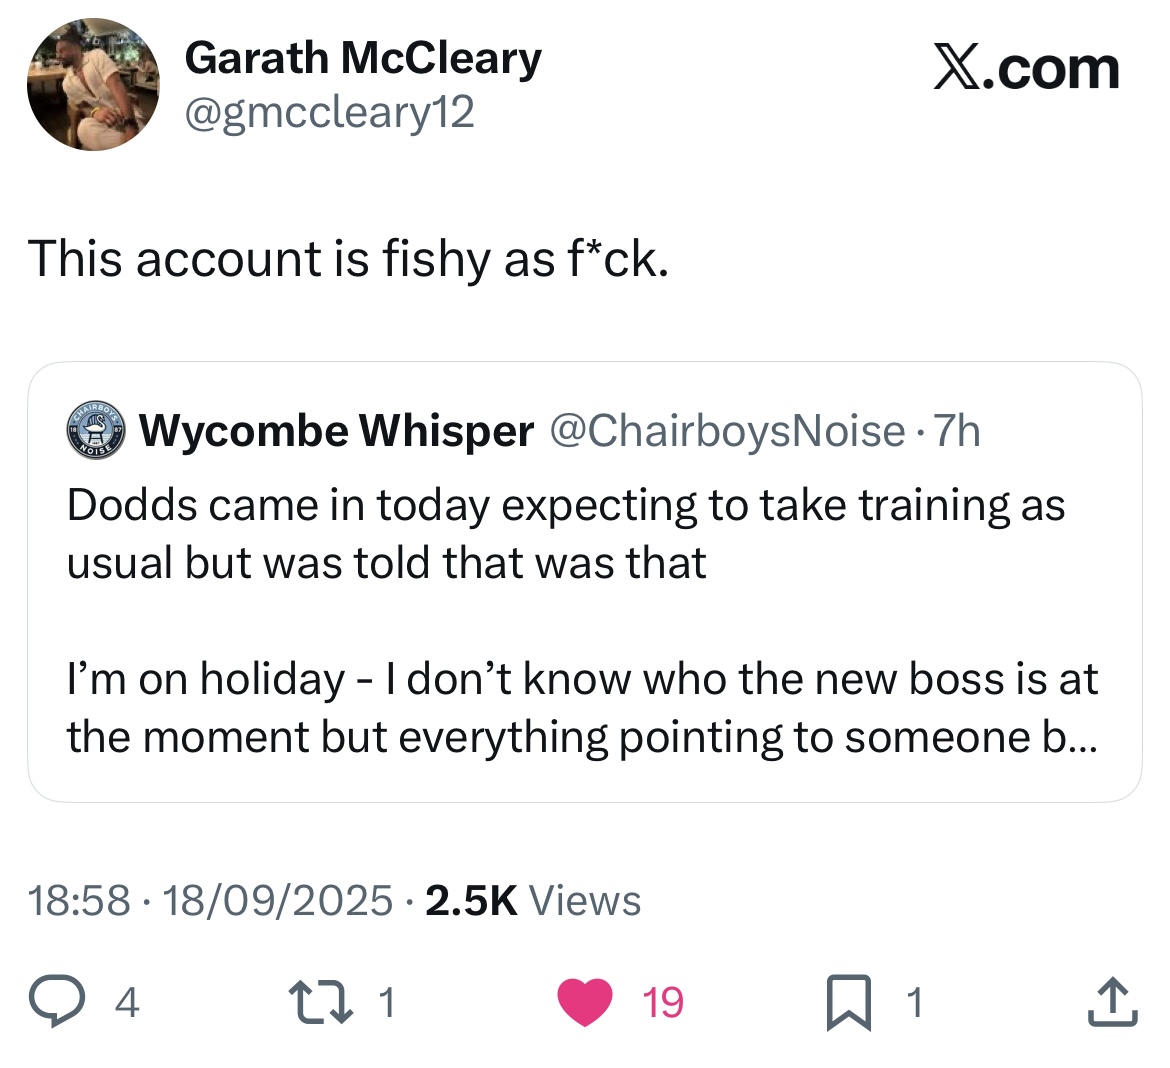The height and width of the screenshot is (1068, 1170).
Task: Toggle the pink heart like icon
Action: click(585, 1002)
